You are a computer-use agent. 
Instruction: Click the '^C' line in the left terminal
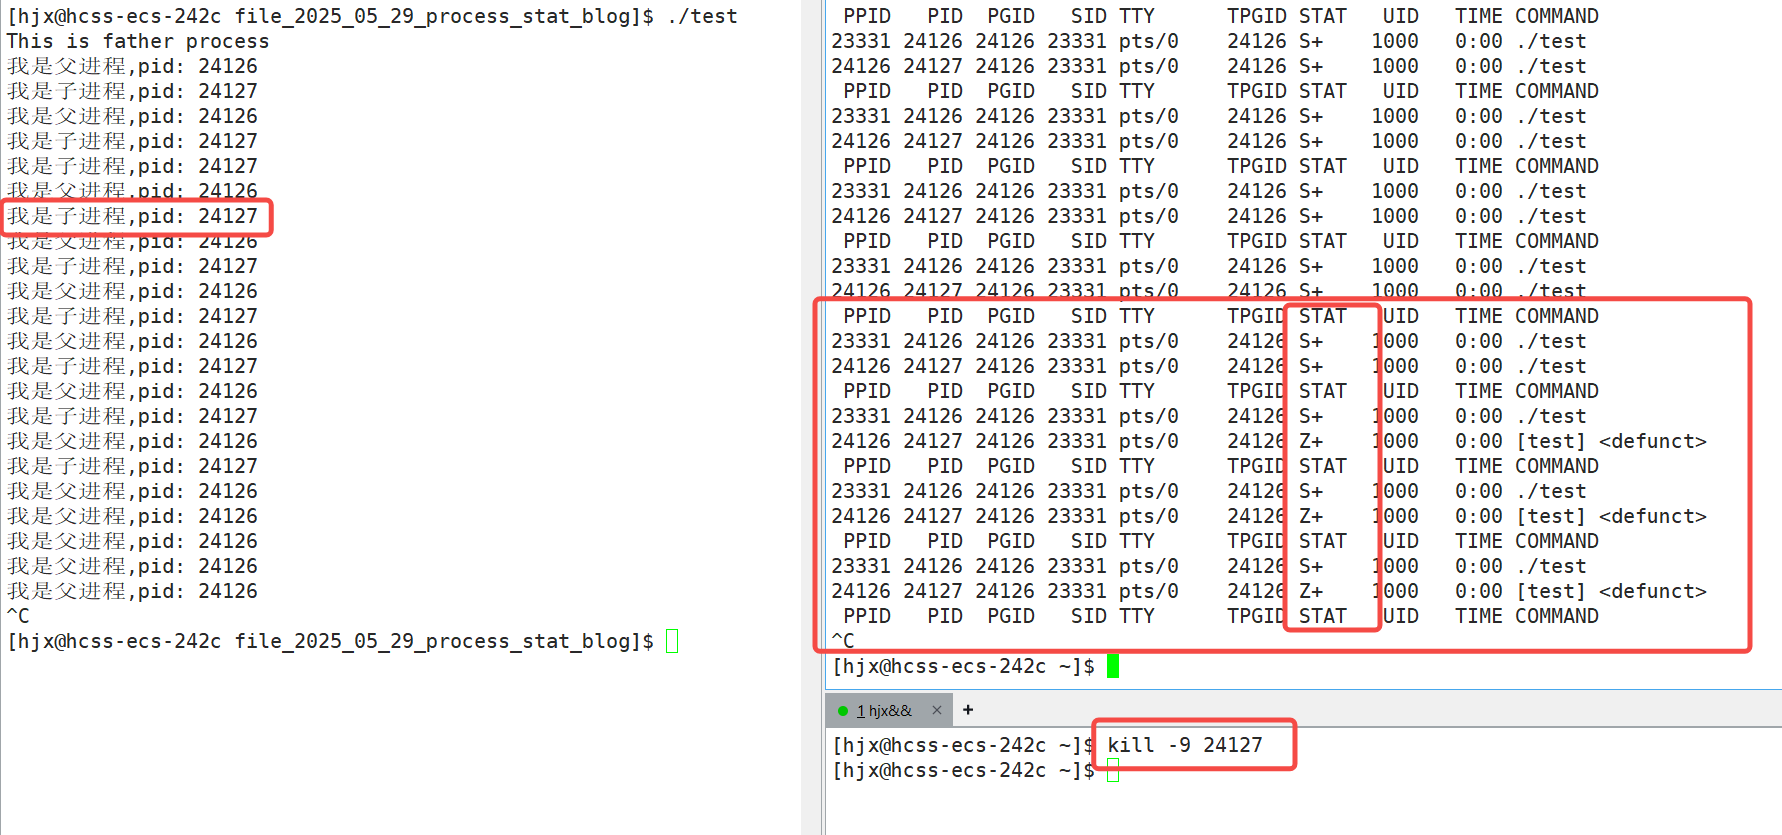tap(18, 616)
